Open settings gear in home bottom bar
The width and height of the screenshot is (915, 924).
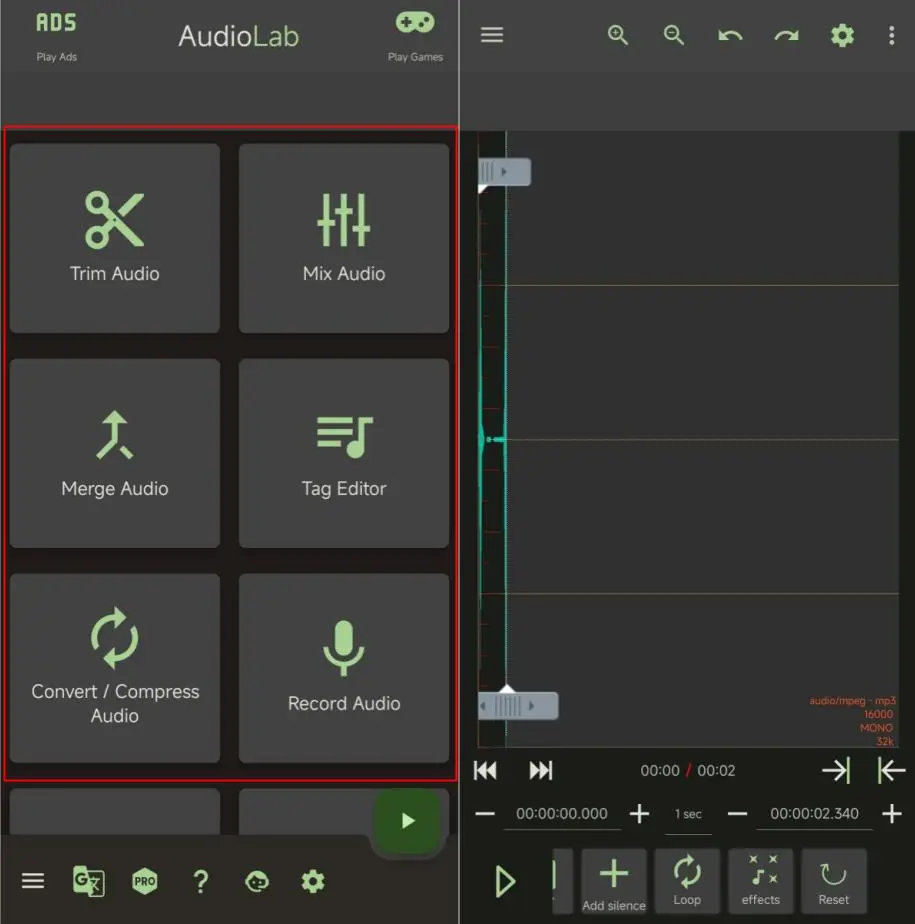(x=313, y=882)
